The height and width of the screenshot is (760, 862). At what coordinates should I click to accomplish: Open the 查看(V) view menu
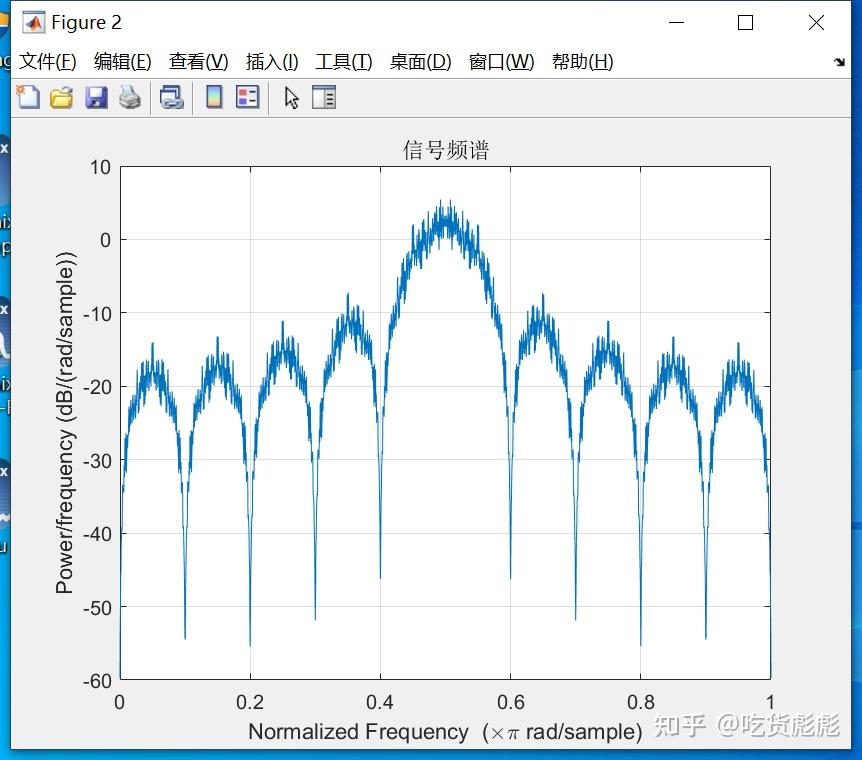click(x=197, y=61)
